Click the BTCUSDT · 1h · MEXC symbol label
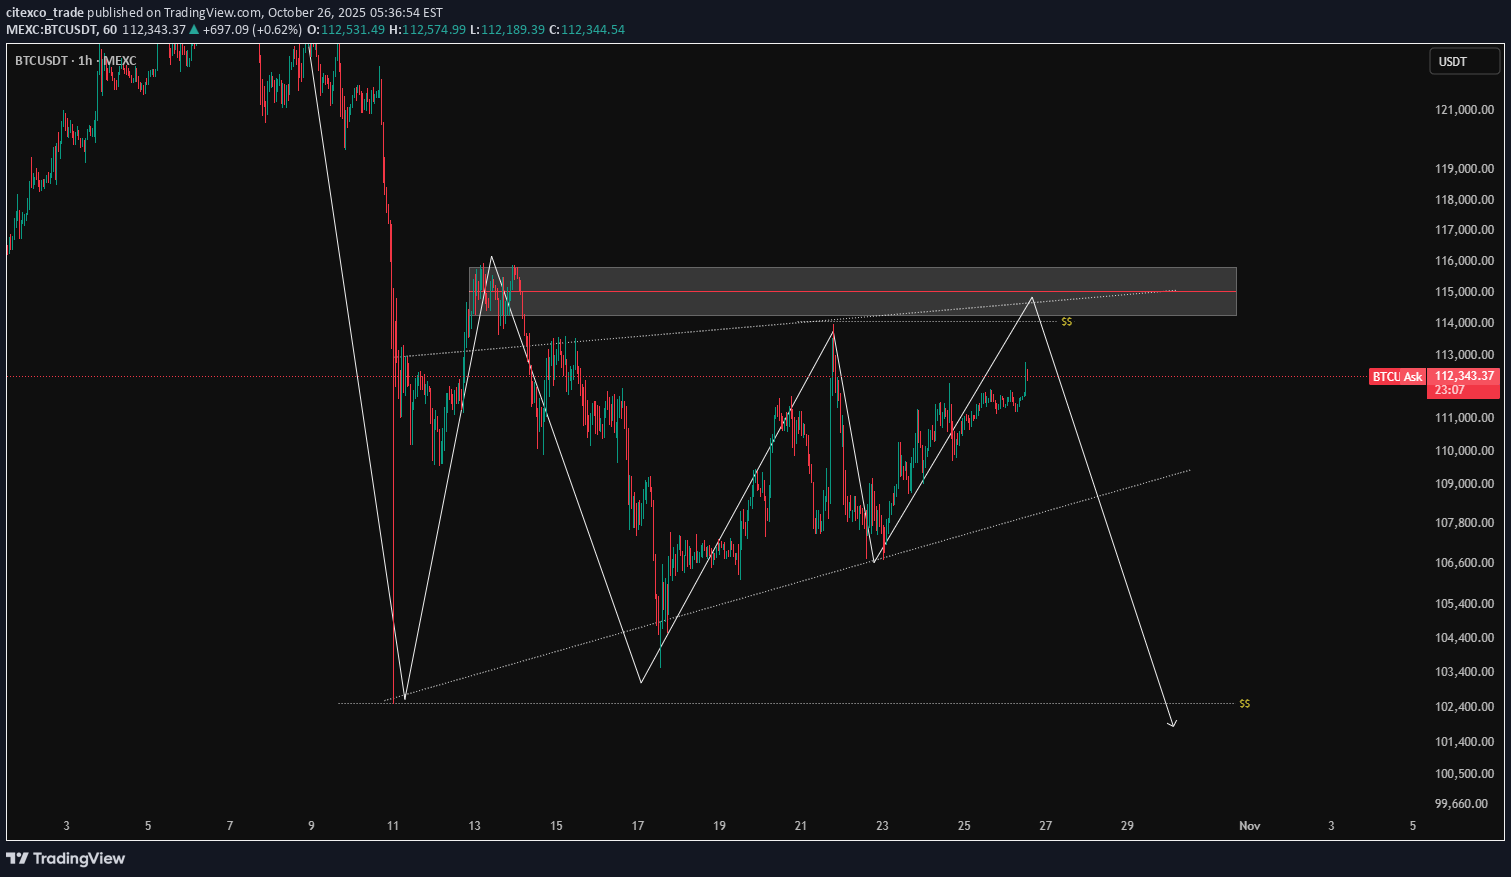Viewport: 1511px width, 877px height. [75, 61]
